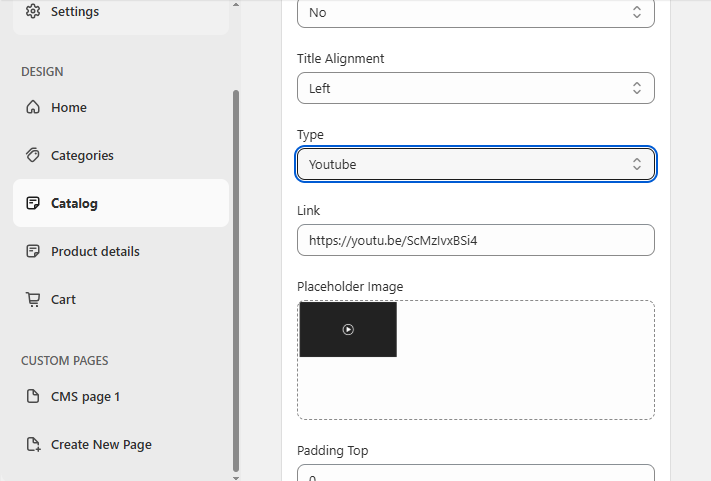The image size is (711, 481).
Task: Click the sidebar scroll up arrow
Action: point(236,5)
